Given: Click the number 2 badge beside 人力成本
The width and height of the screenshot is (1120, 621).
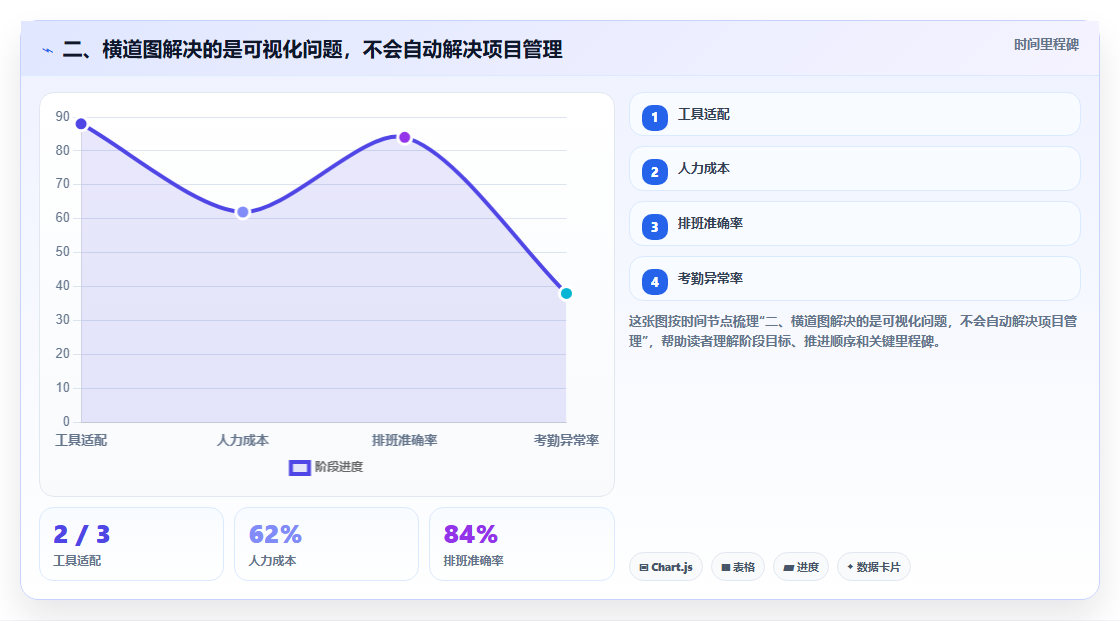Looking at the screenshot, I should (654, 172).
